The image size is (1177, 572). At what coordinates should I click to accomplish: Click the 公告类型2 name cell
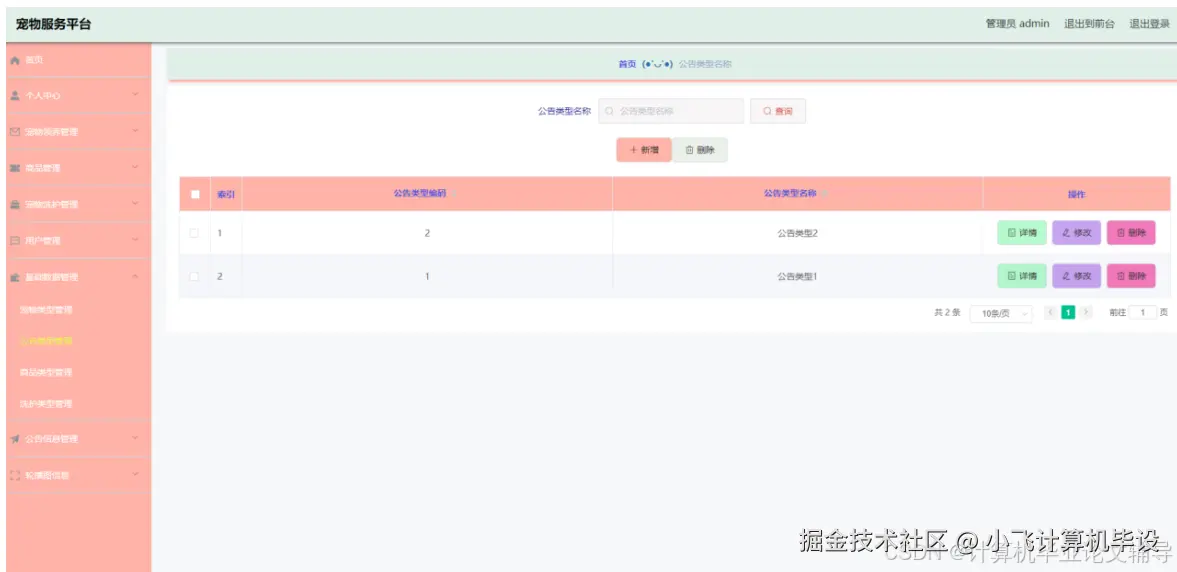point(797,233)
